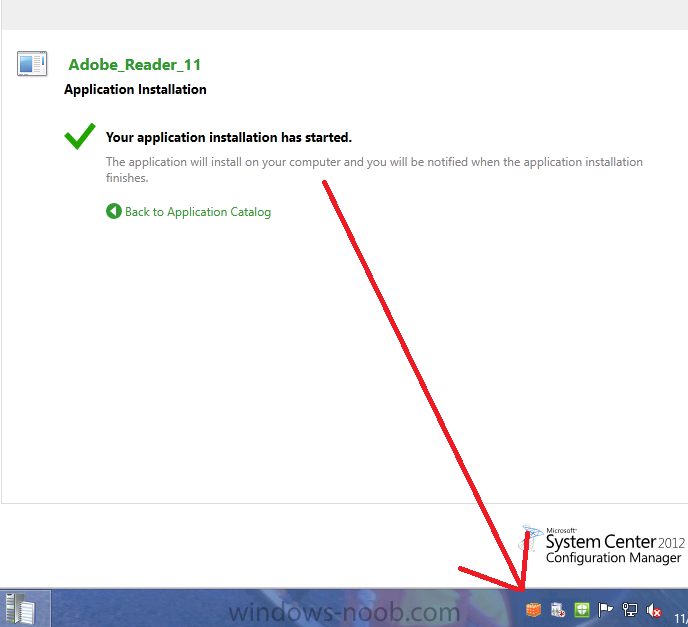
Task: Click the System Center 2012 Configuration Manager logo
Action: coord(602,545)
